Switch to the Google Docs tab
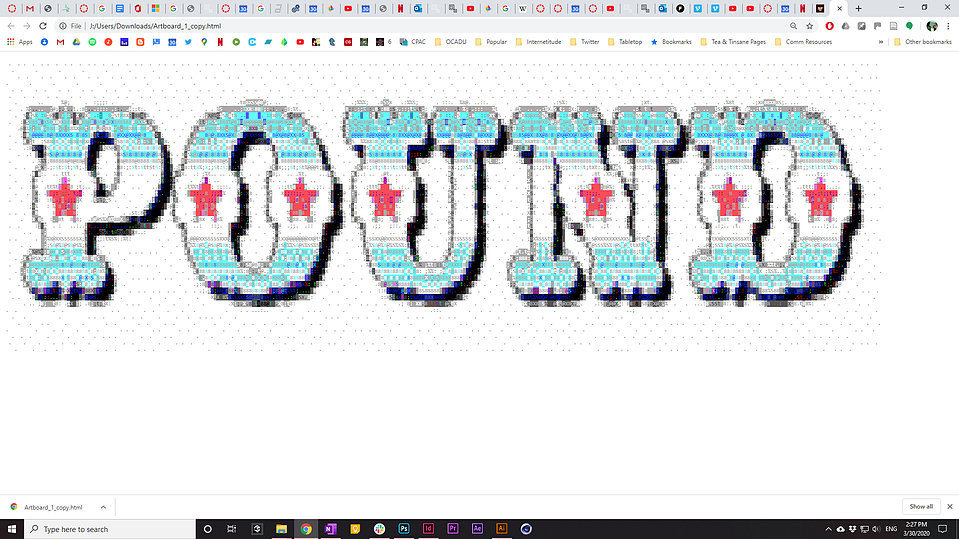959x539 pixels. click(x=120, y=9)
